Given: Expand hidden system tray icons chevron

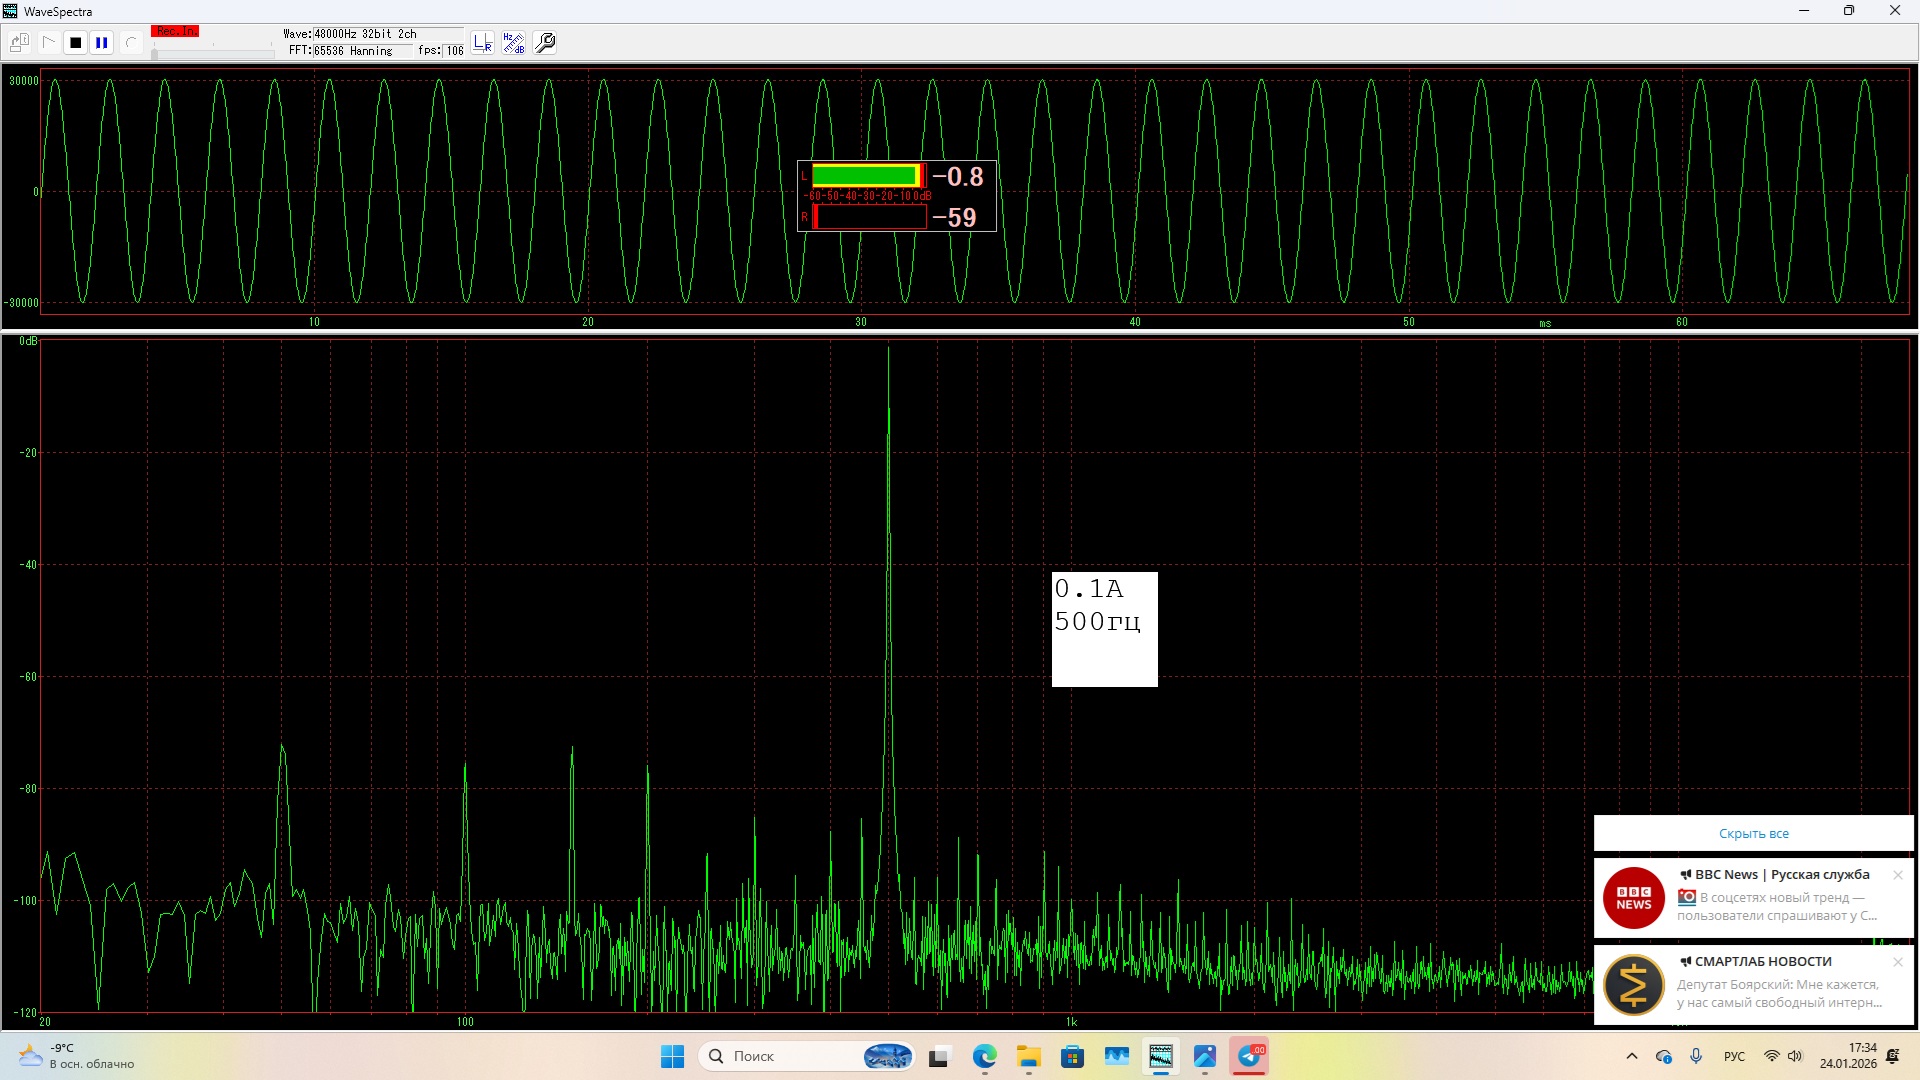Looking at the screenshot, I should [x=1632, y=1056].
